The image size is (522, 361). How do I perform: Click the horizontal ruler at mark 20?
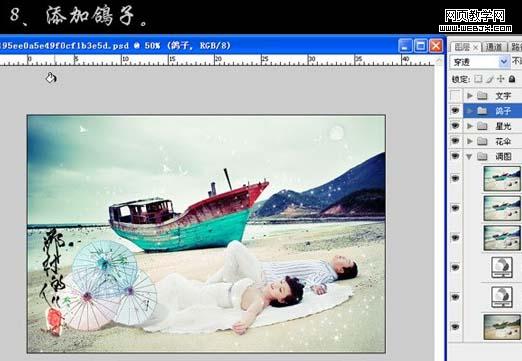coord(218,60)
